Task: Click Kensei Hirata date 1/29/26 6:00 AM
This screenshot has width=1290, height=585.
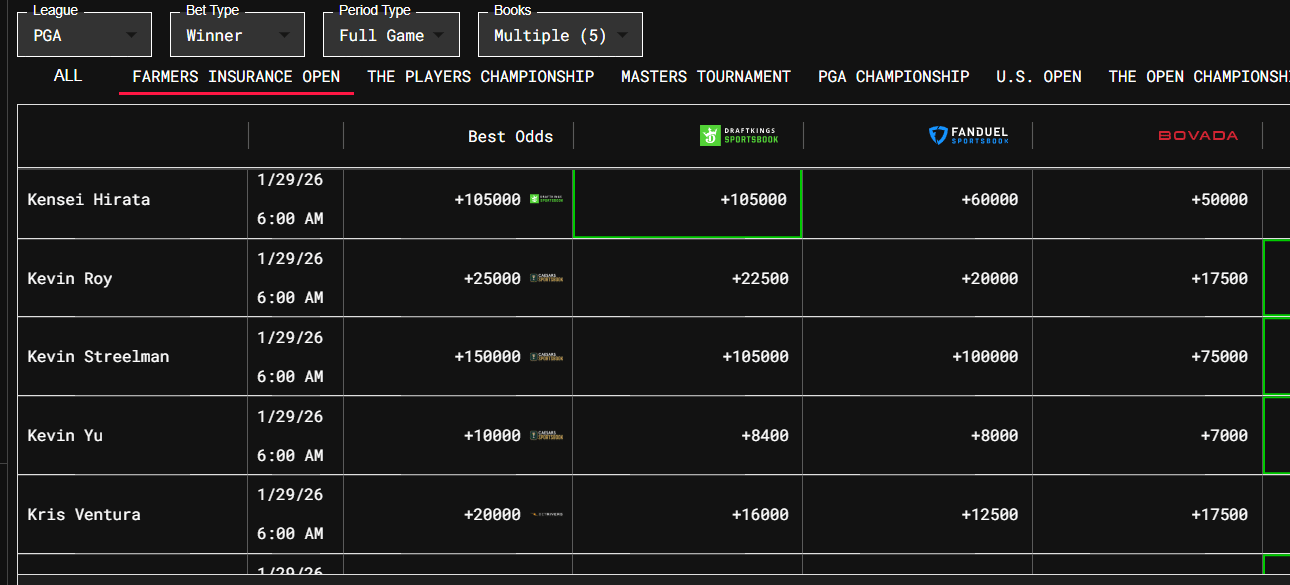Action: pos(290,199)
